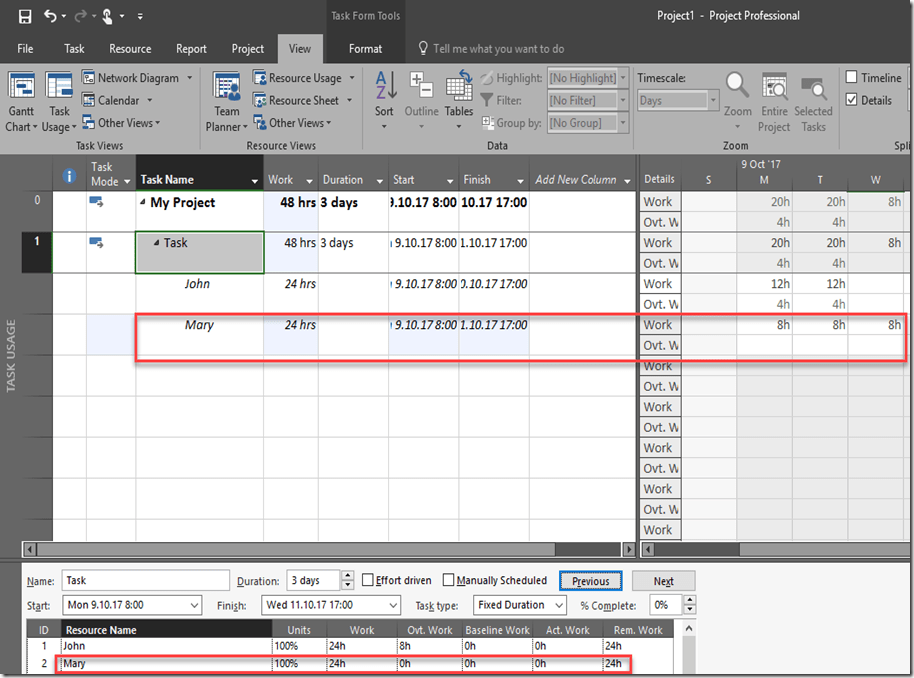Screen dimensions: 914x678
Task: Uncheck the Details checkbox
Action: point(852,100)
